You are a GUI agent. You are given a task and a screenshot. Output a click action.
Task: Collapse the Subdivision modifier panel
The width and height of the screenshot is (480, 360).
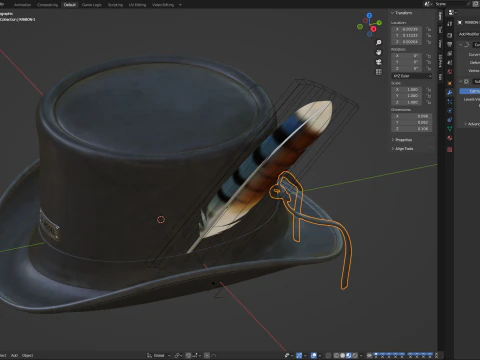pos(461,81)
